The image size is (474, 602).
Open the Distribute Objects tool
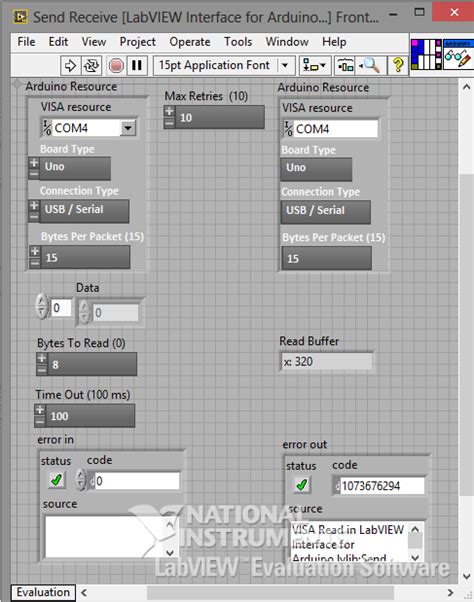pyautogui.click(x=345, y=66)
